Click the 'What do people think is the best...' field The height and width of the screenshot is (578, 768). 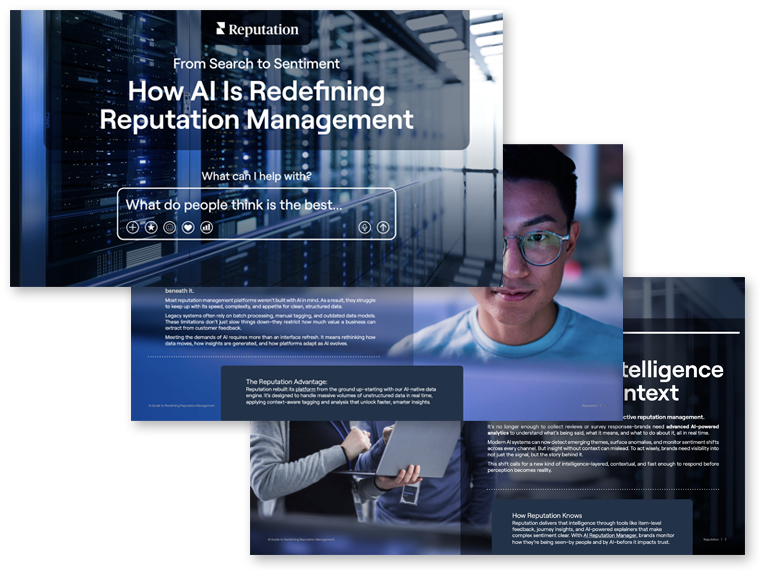click(256, 214)
